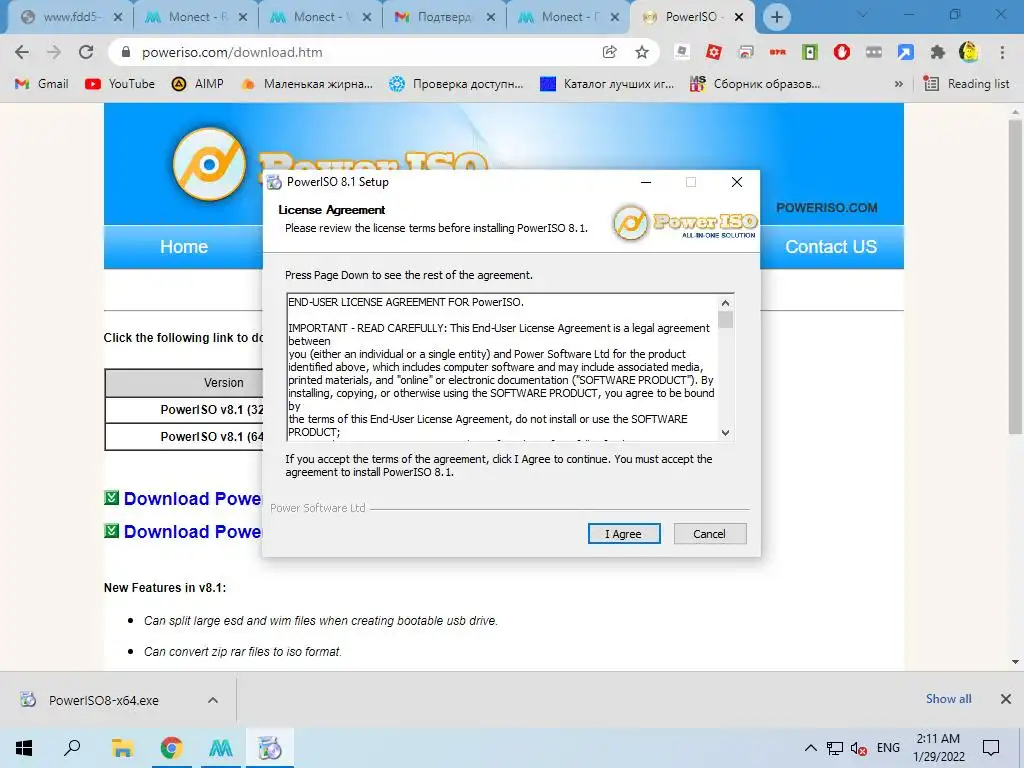Viewport: 1024px width, 768px height.
Task: Click the PowerISO disc logo on website
Action: click(x=209, y=164)
